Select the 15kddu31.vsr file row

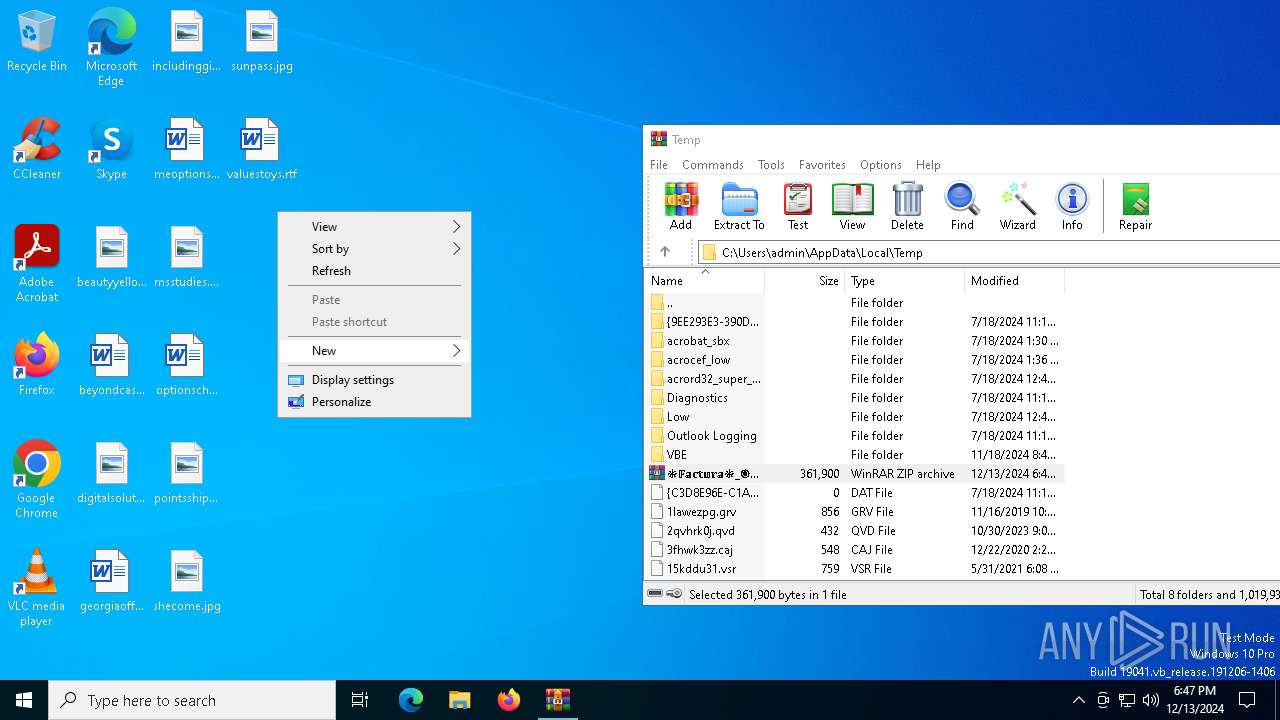[x=855, y=569]
